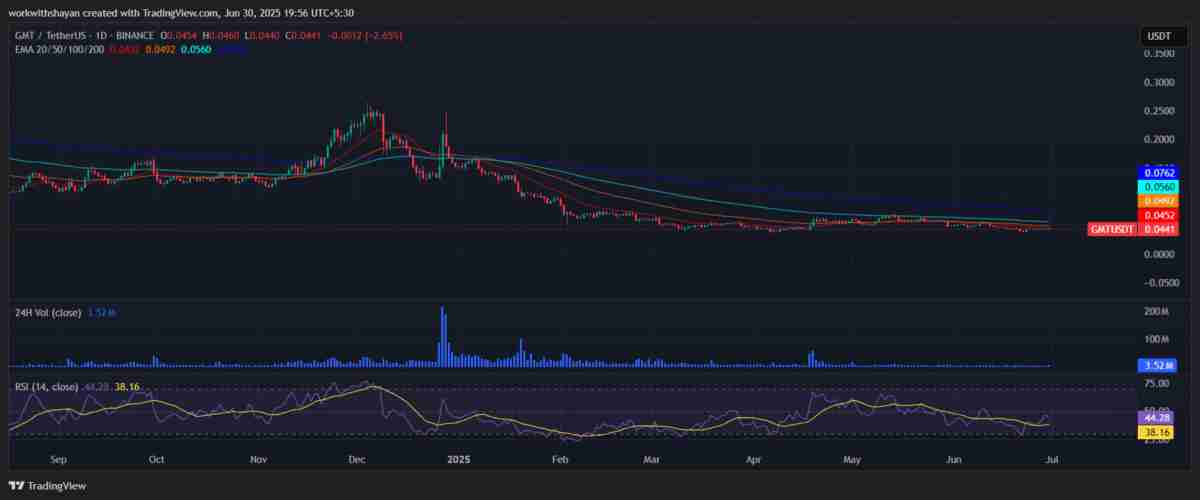The image size is (1200, 500).
Task: Click the TradingView logo icon
Action: [x=17, y=485]
